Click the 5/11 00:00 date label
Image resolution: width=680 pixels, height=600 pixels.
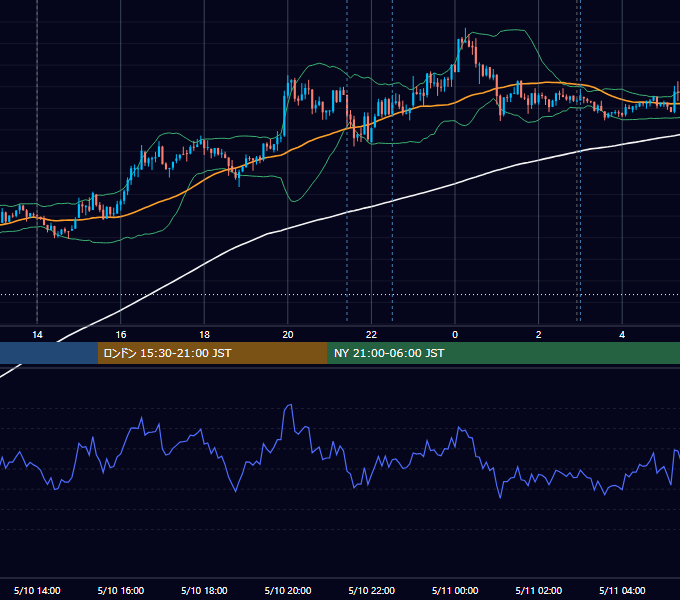455,590
